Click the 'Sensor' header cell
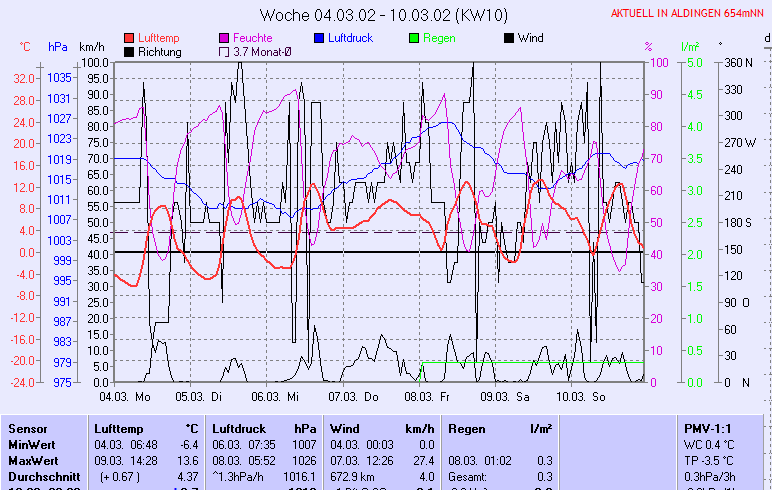Viewport: 772px width, 490px height. click(26, 428)
